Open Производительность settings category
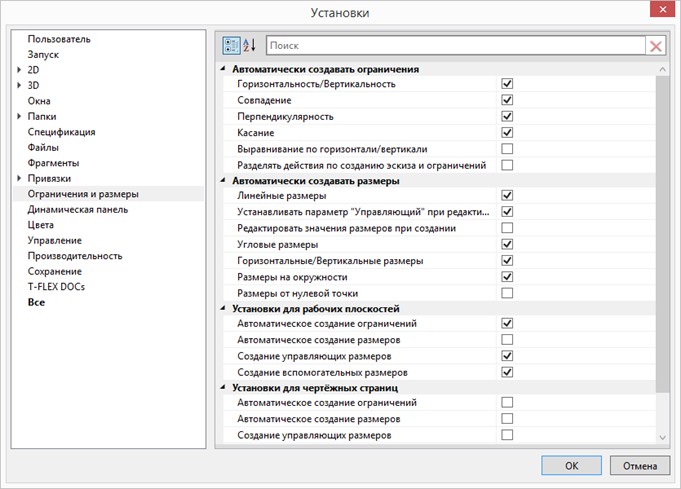 point(75,256)
